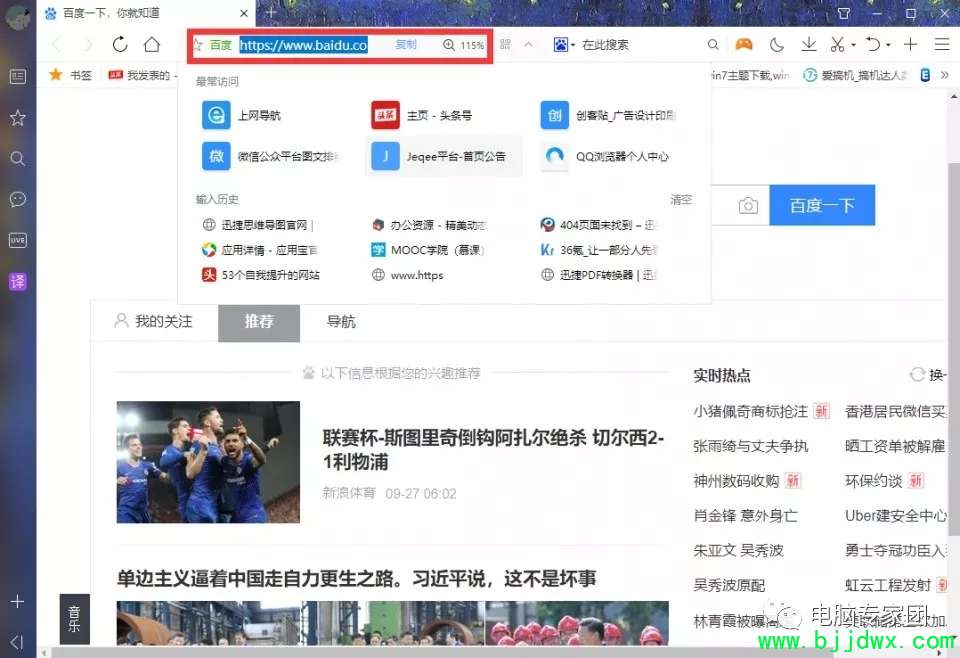This screenshot has height=658, width=960.
Task: Read the 联赛杯-斯图里奇 headline article
Action: click(x=493, y=449)
